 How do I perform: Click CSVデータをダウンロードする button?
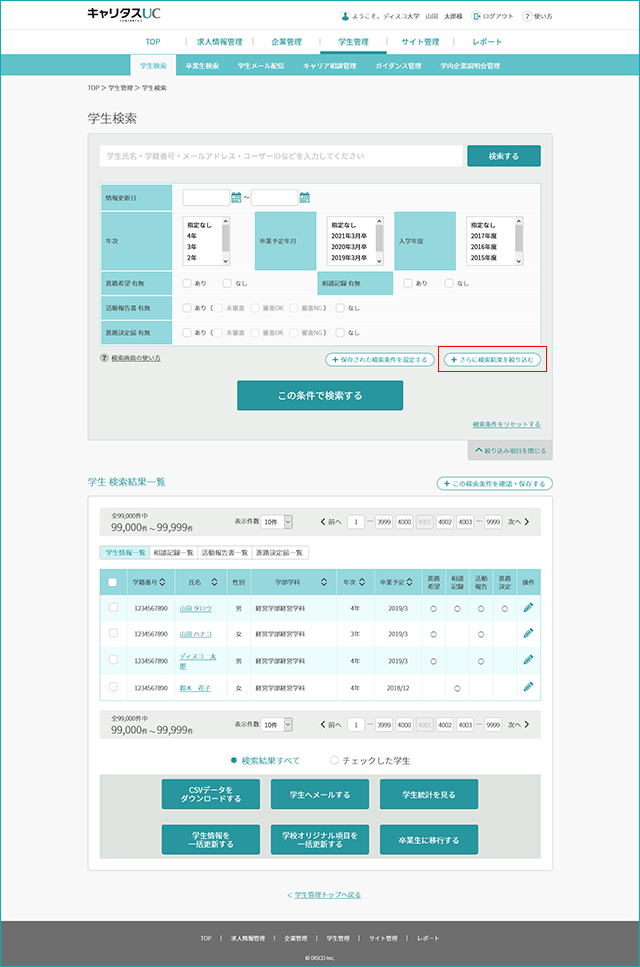click(210, 794)
